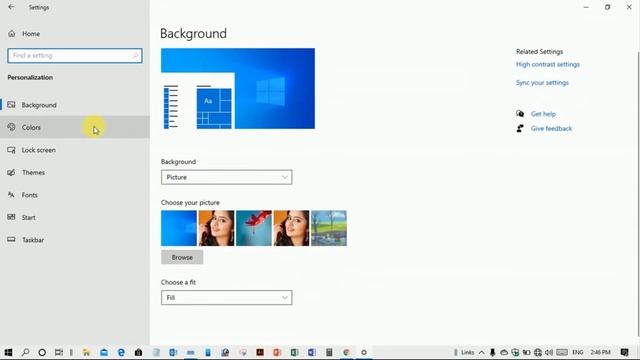Open Windows Security shield in tray
The width and height of the screenshot is (640, 360).
pos(515,352)
